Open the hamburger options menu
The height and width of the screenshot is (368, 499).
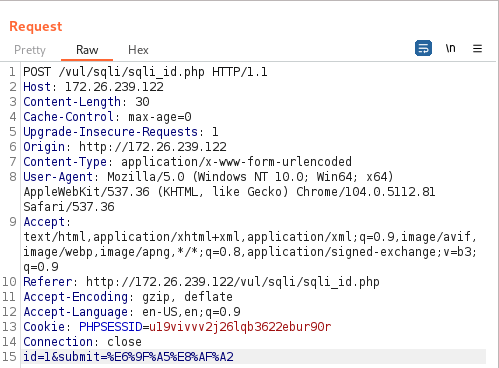[x=477, y=49]
